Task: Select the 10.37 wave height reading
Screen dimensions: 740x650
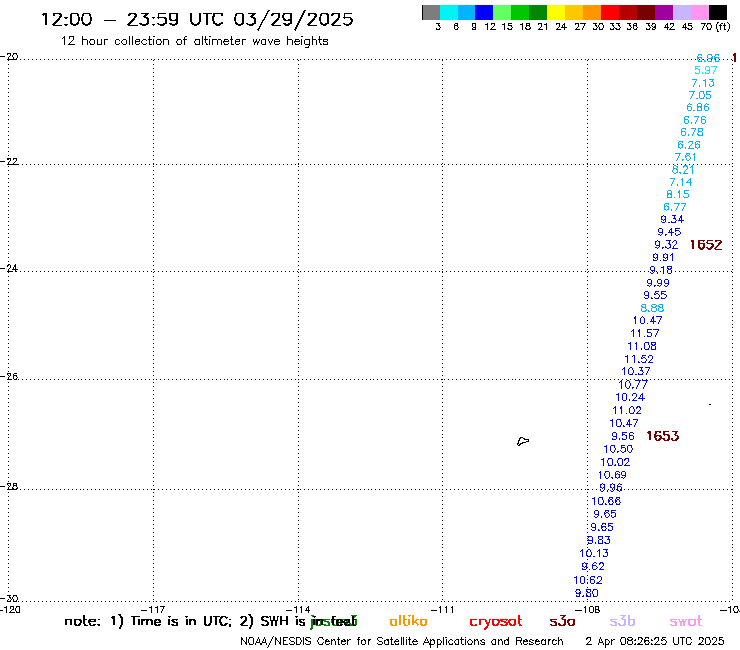Action: click(636, 371)
